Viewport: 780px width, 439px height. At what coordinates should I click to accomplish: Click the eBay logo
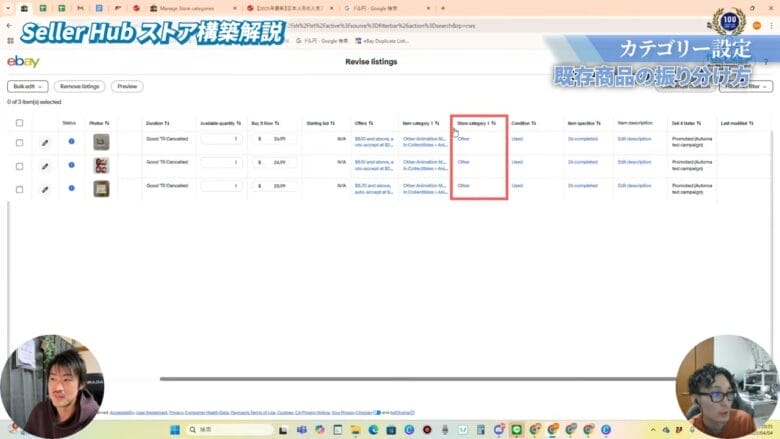pyautogui.click(x=23, y=62)
